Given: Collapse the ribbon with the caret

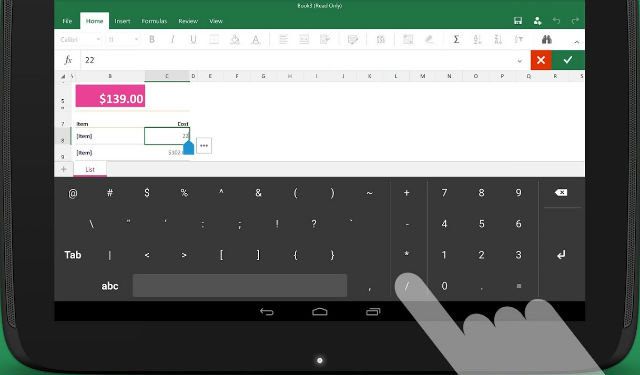Looking at the screenshot, I should coord(576,41).
